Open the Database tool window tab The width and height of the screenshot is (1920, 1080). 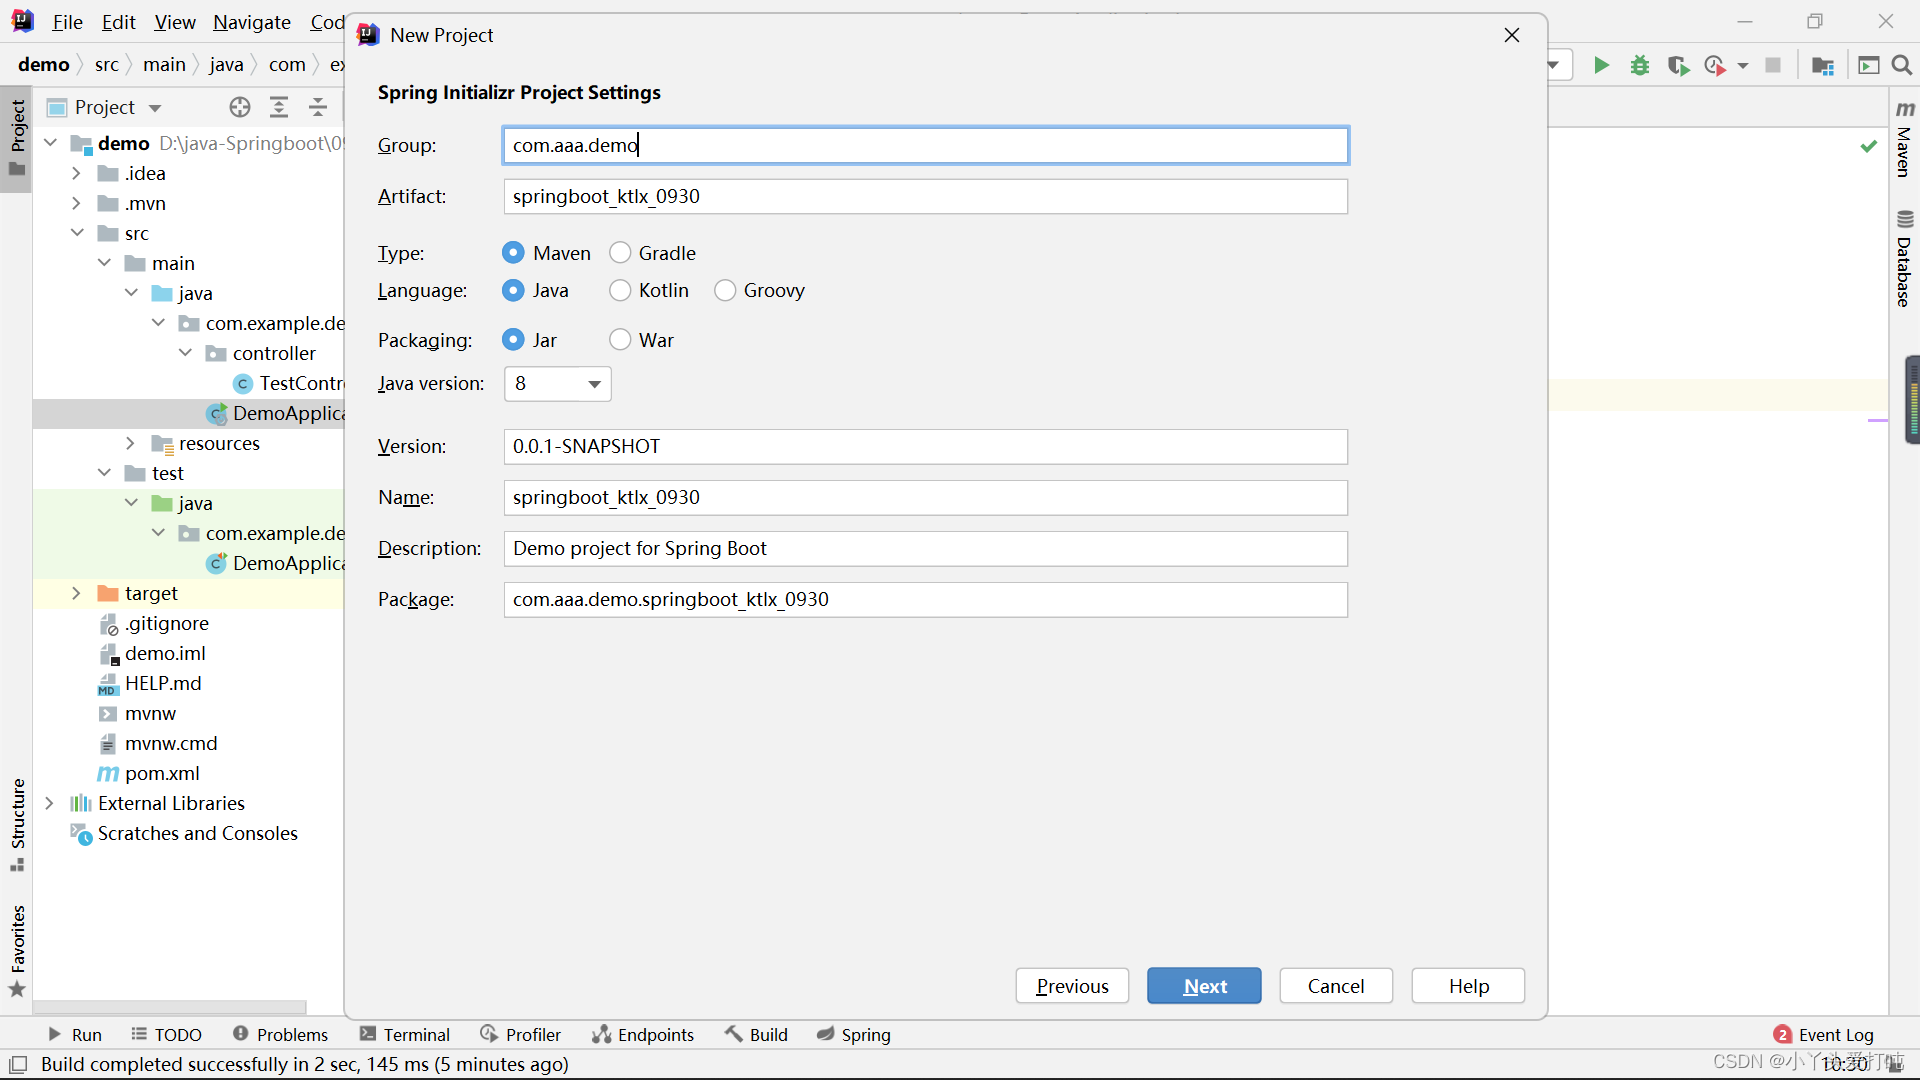[x=1904, y=259]
